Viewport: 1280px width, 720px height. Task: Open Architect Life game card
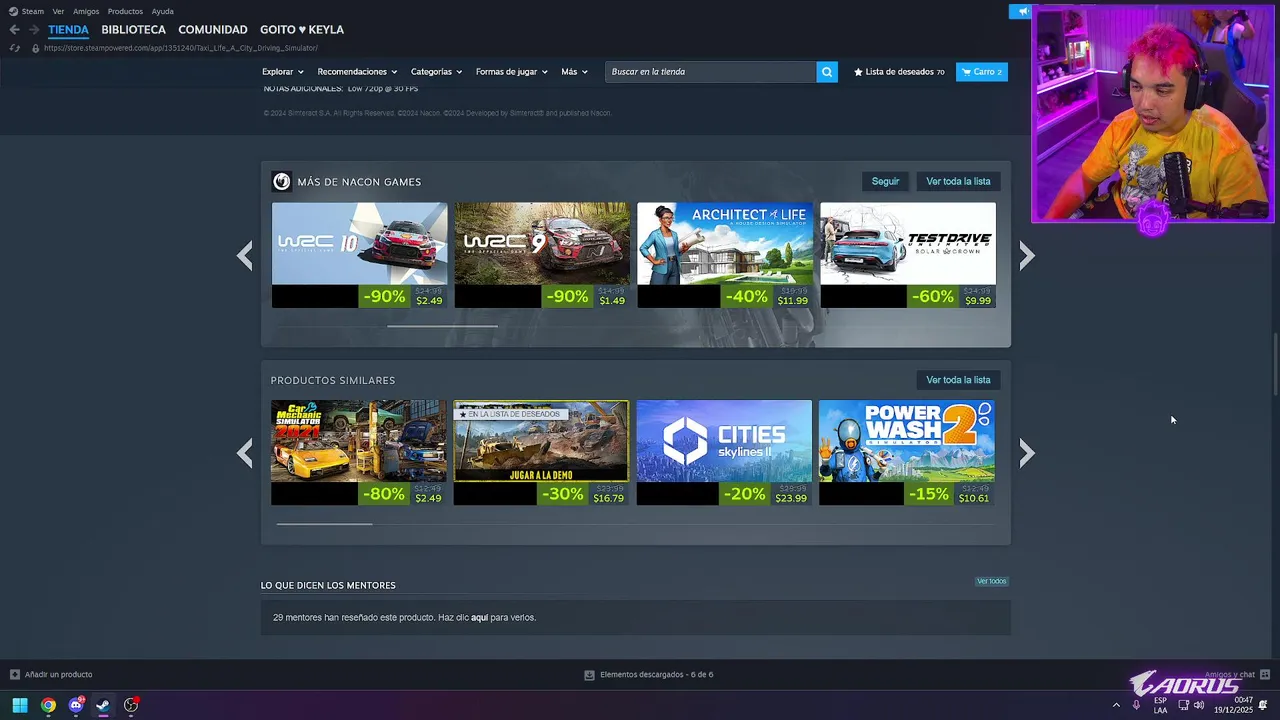tap(725, 255)
